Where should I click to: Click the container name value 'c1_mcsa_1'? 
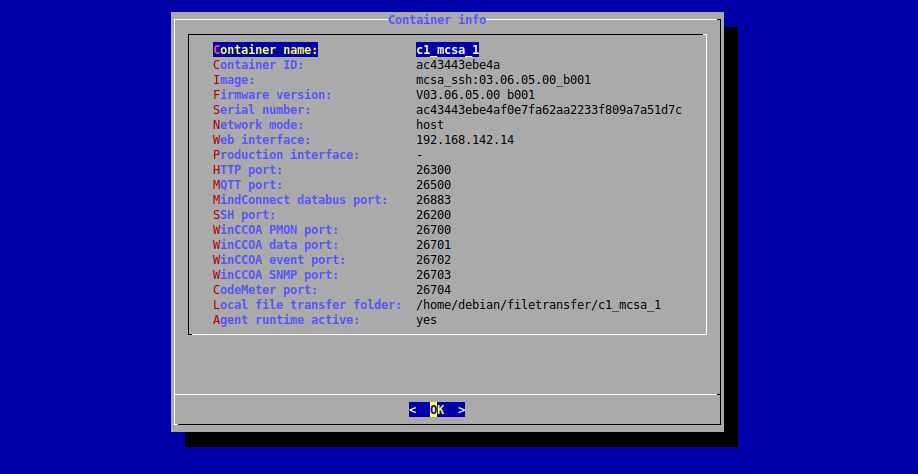[447, 50]
